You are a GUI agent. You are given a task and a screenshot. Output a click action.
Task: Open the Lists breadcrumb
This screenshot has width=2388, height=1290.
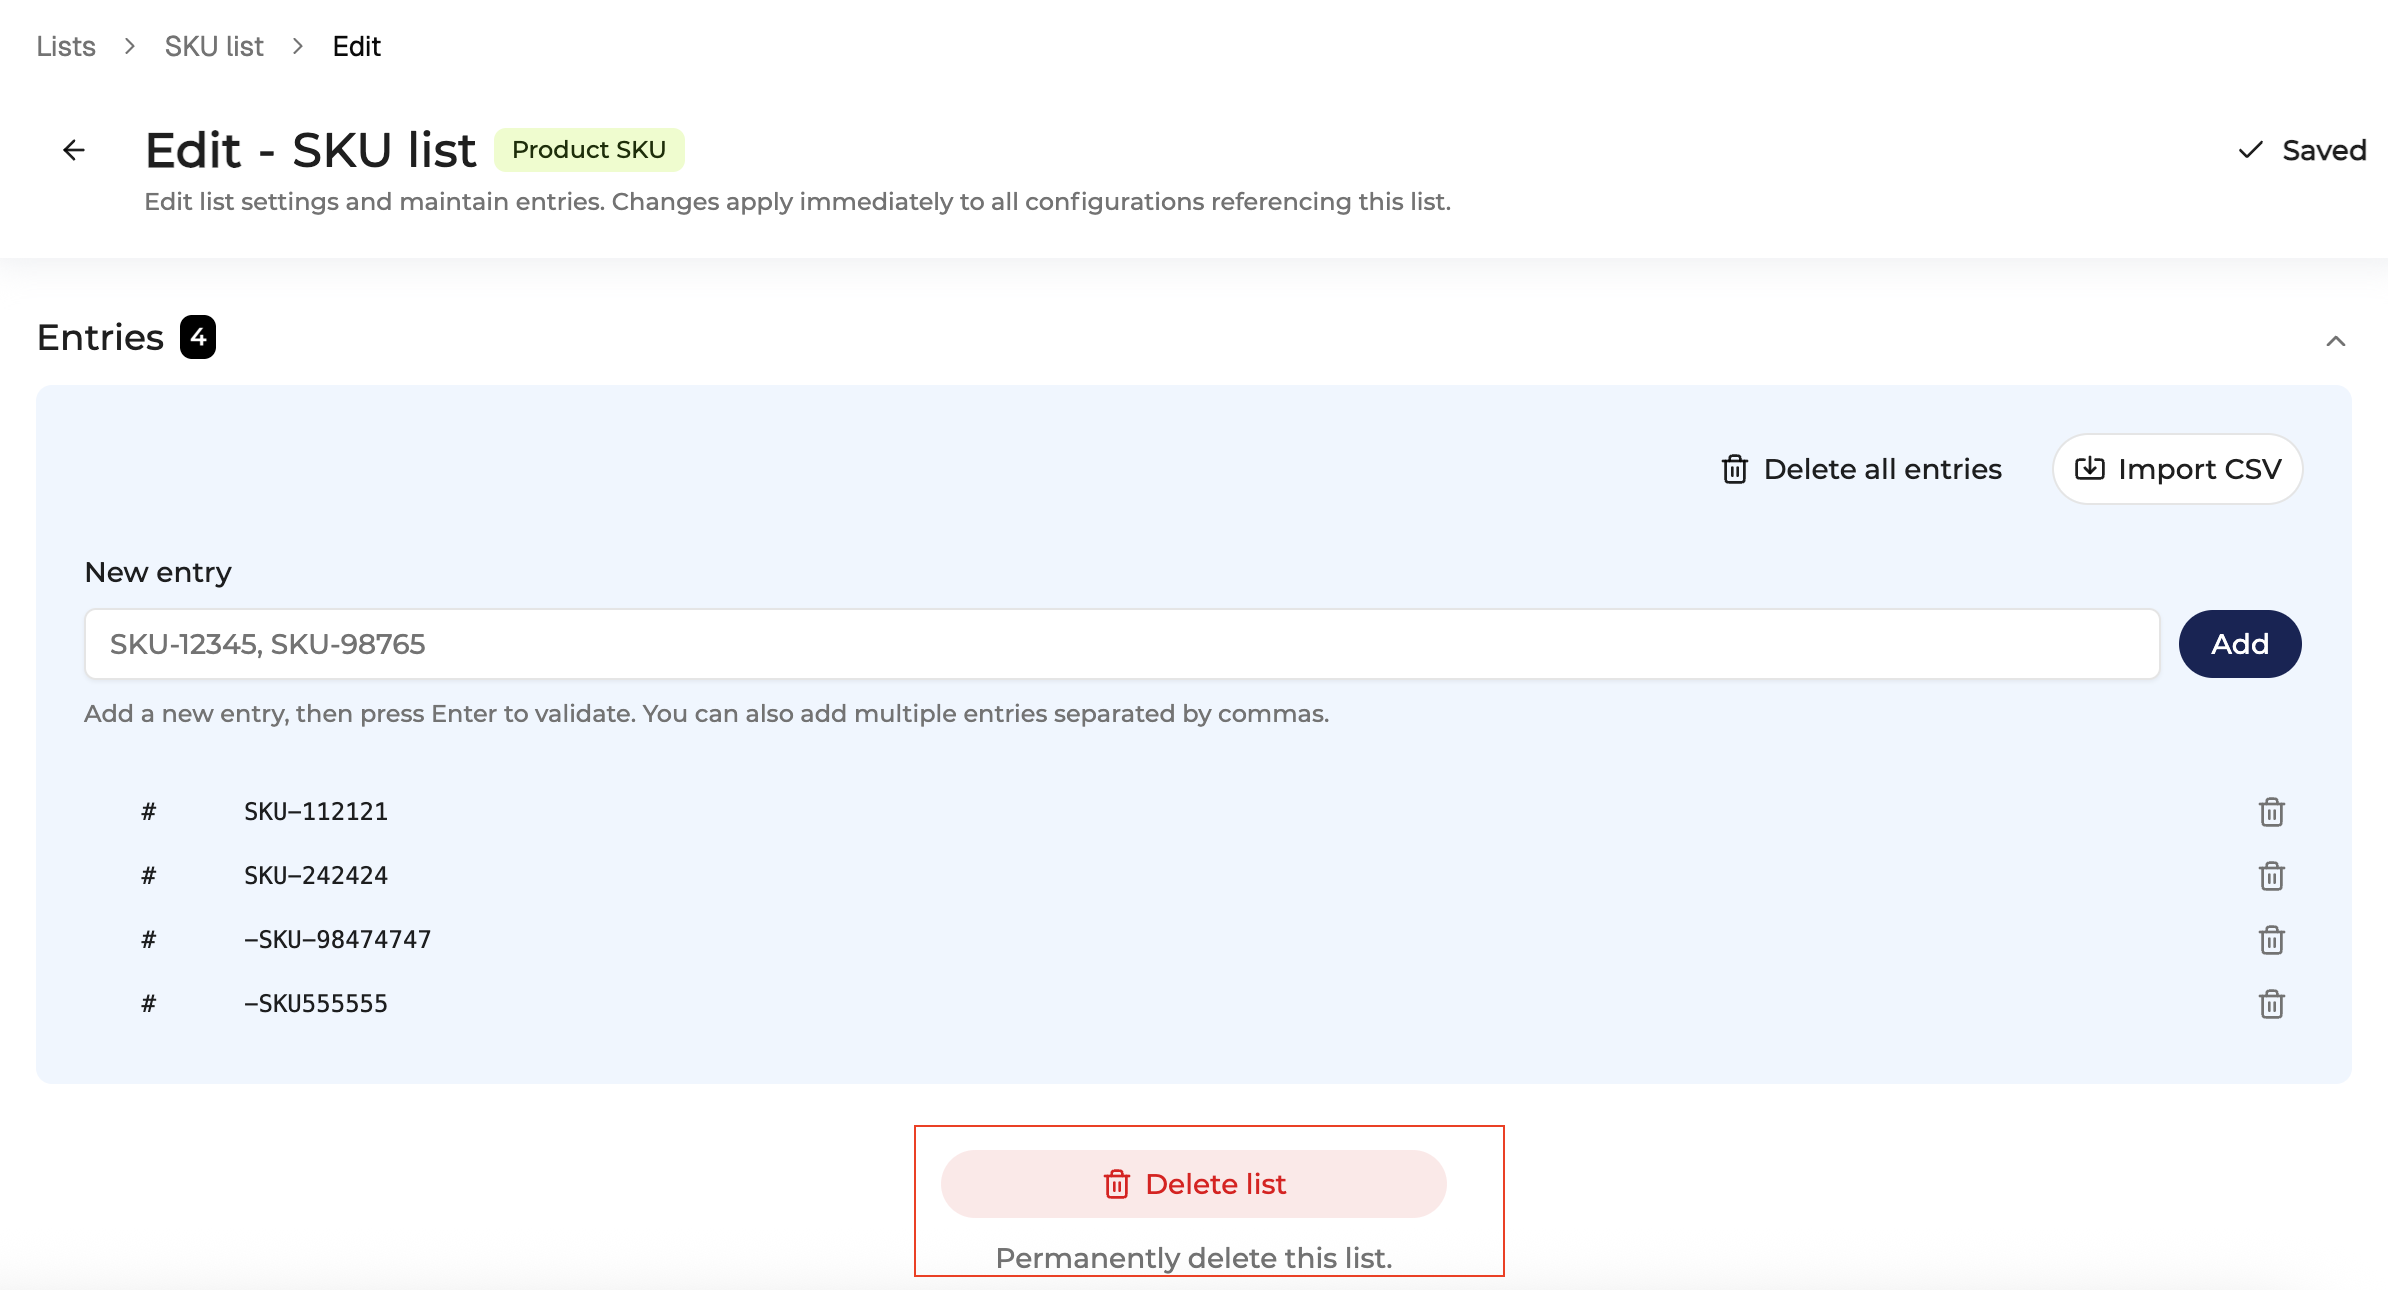coord(66,46)
